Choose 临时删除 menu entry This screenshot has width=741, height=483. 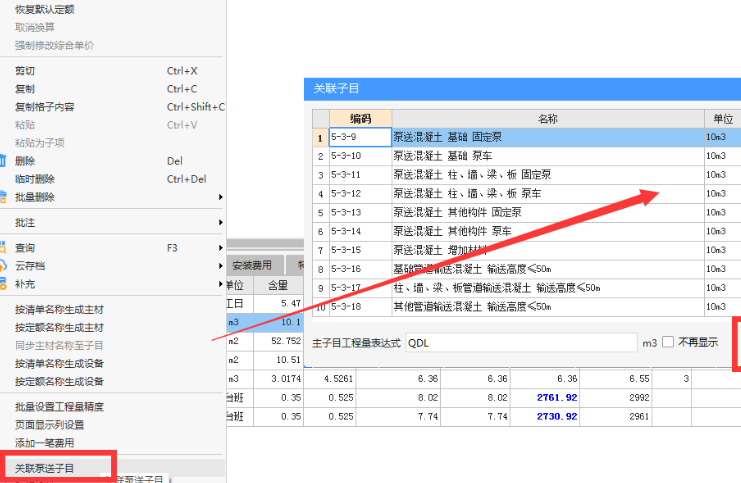pyautogui.click(x=34, y=179)
